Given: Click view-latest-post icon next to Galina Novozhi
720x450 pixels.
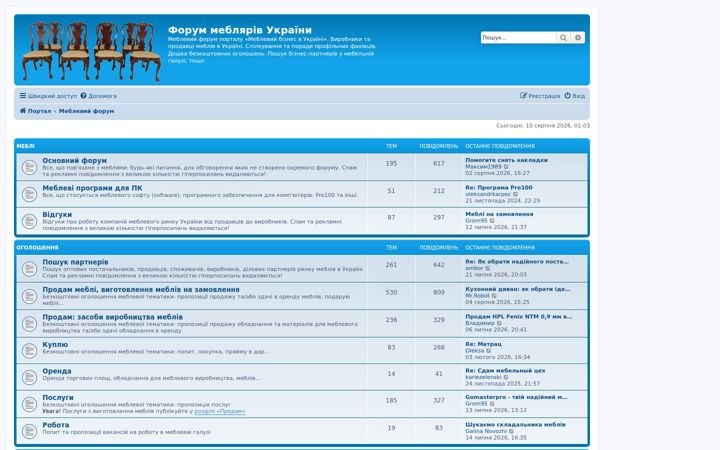Looking at the screenshot, I should (512, 431).
